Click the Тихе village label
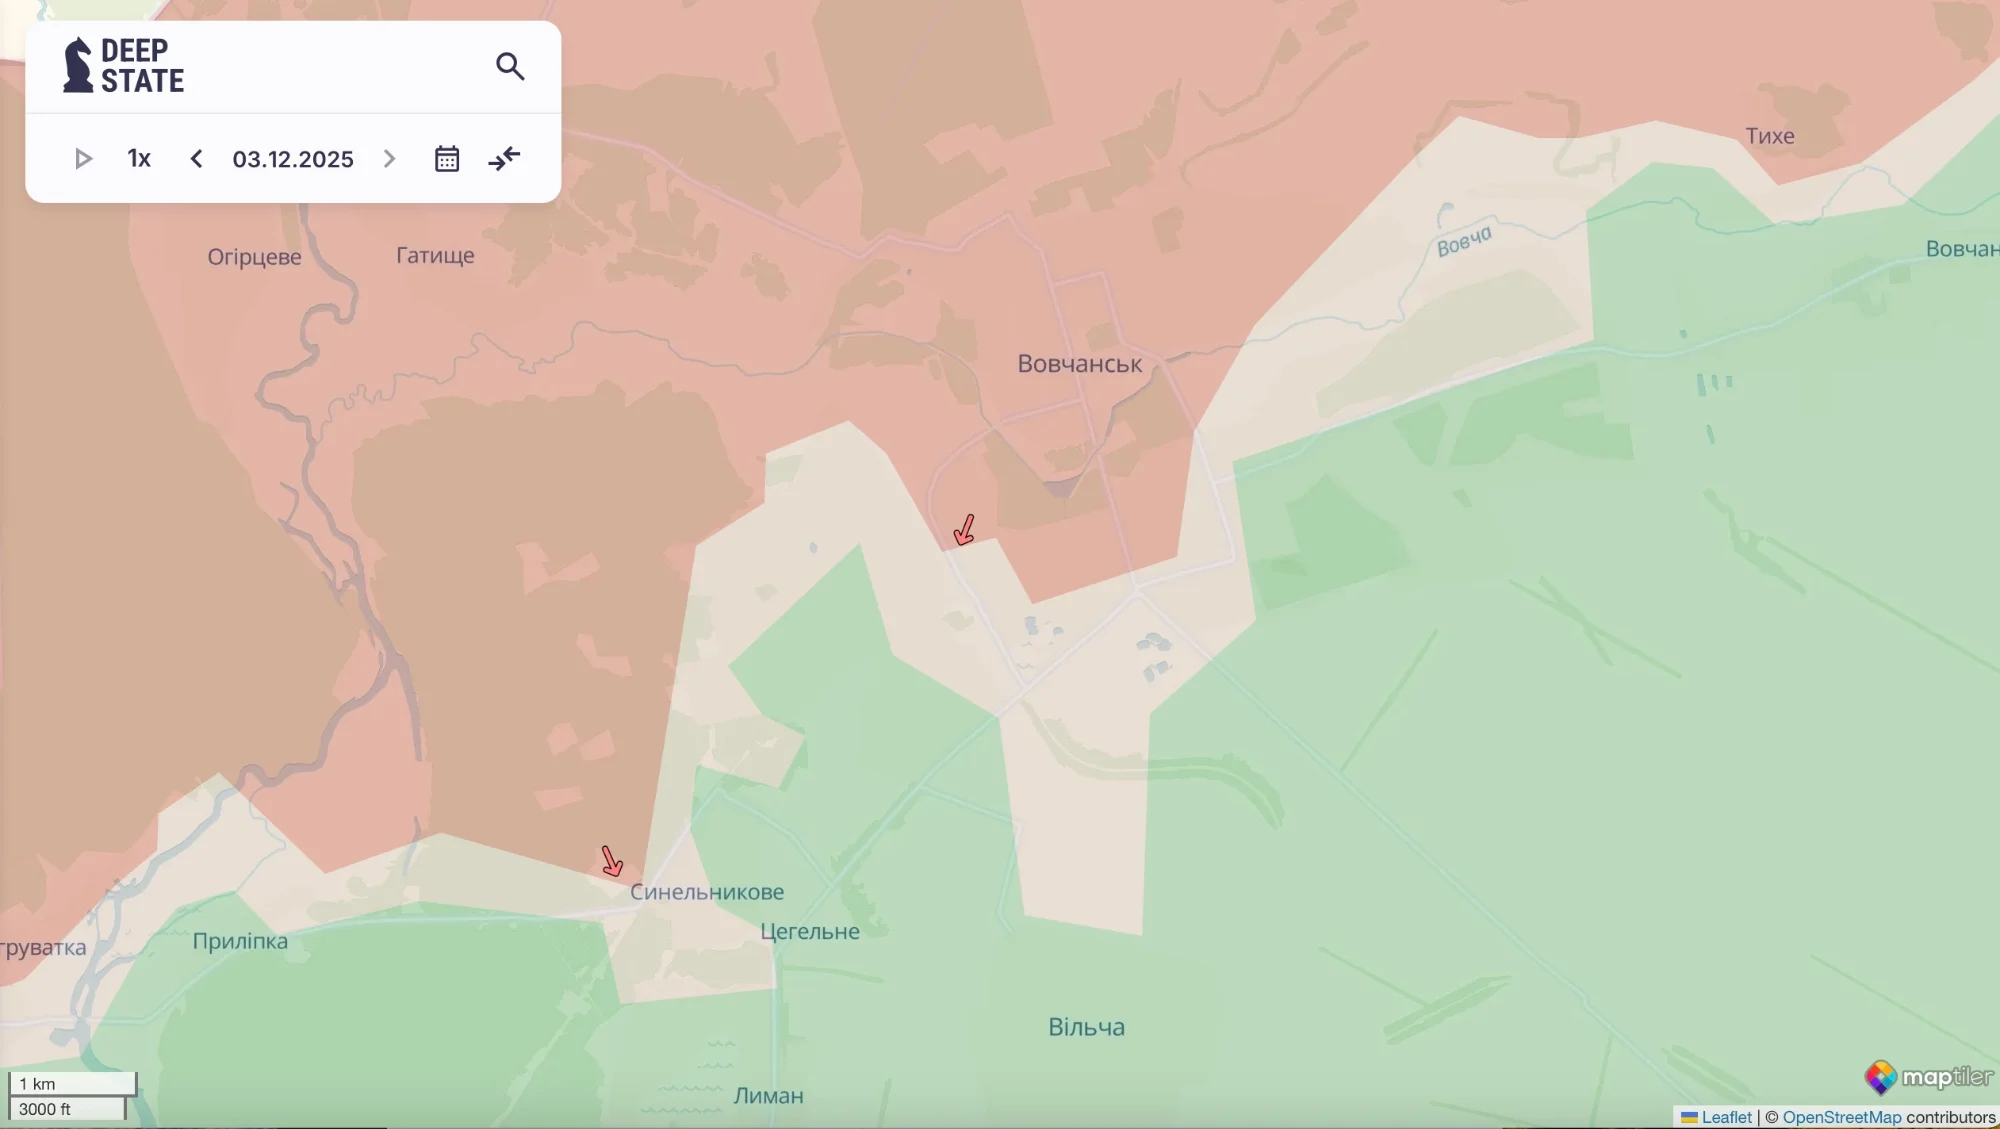The height and width of the screenshot is (1129, 2000). point(1769,136)
